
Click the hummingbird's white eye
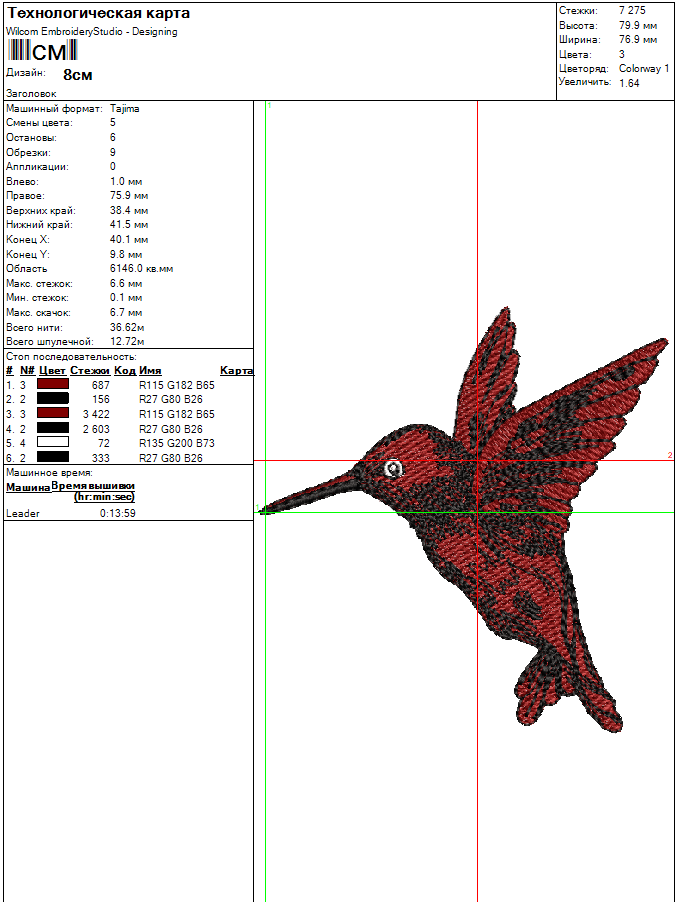click(393, 468)
